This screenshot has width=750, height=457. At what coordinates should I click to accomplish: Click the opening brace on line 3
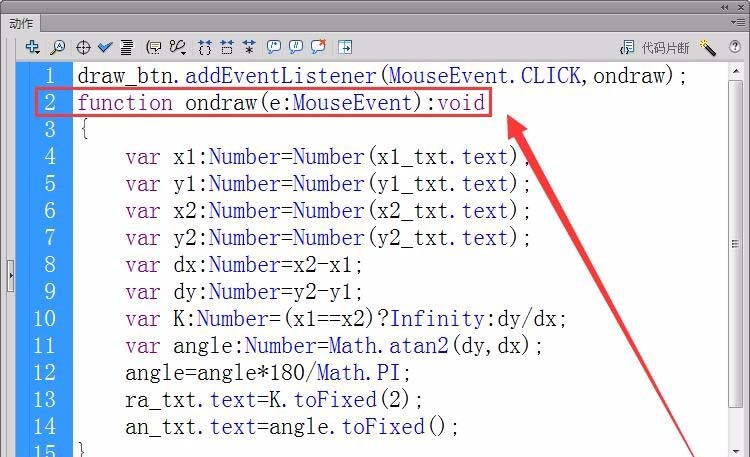coord(84,129)
